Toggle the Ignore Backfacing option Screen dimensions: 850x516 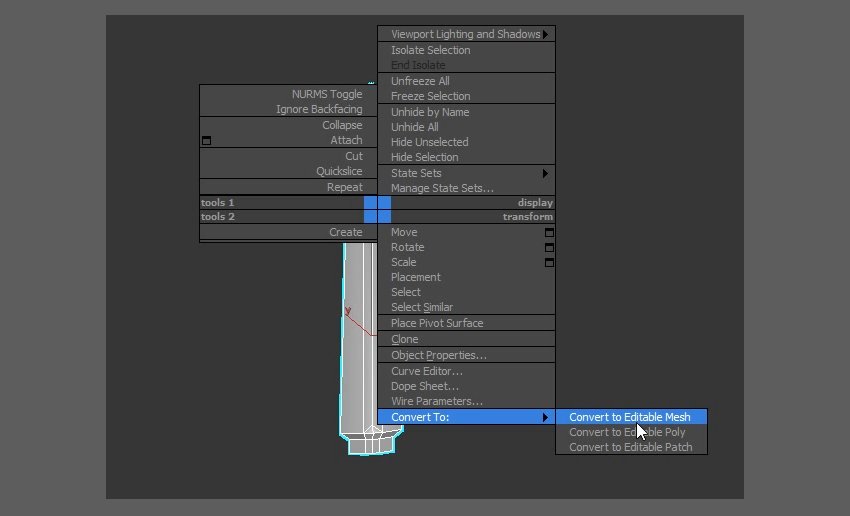[319, 109]
